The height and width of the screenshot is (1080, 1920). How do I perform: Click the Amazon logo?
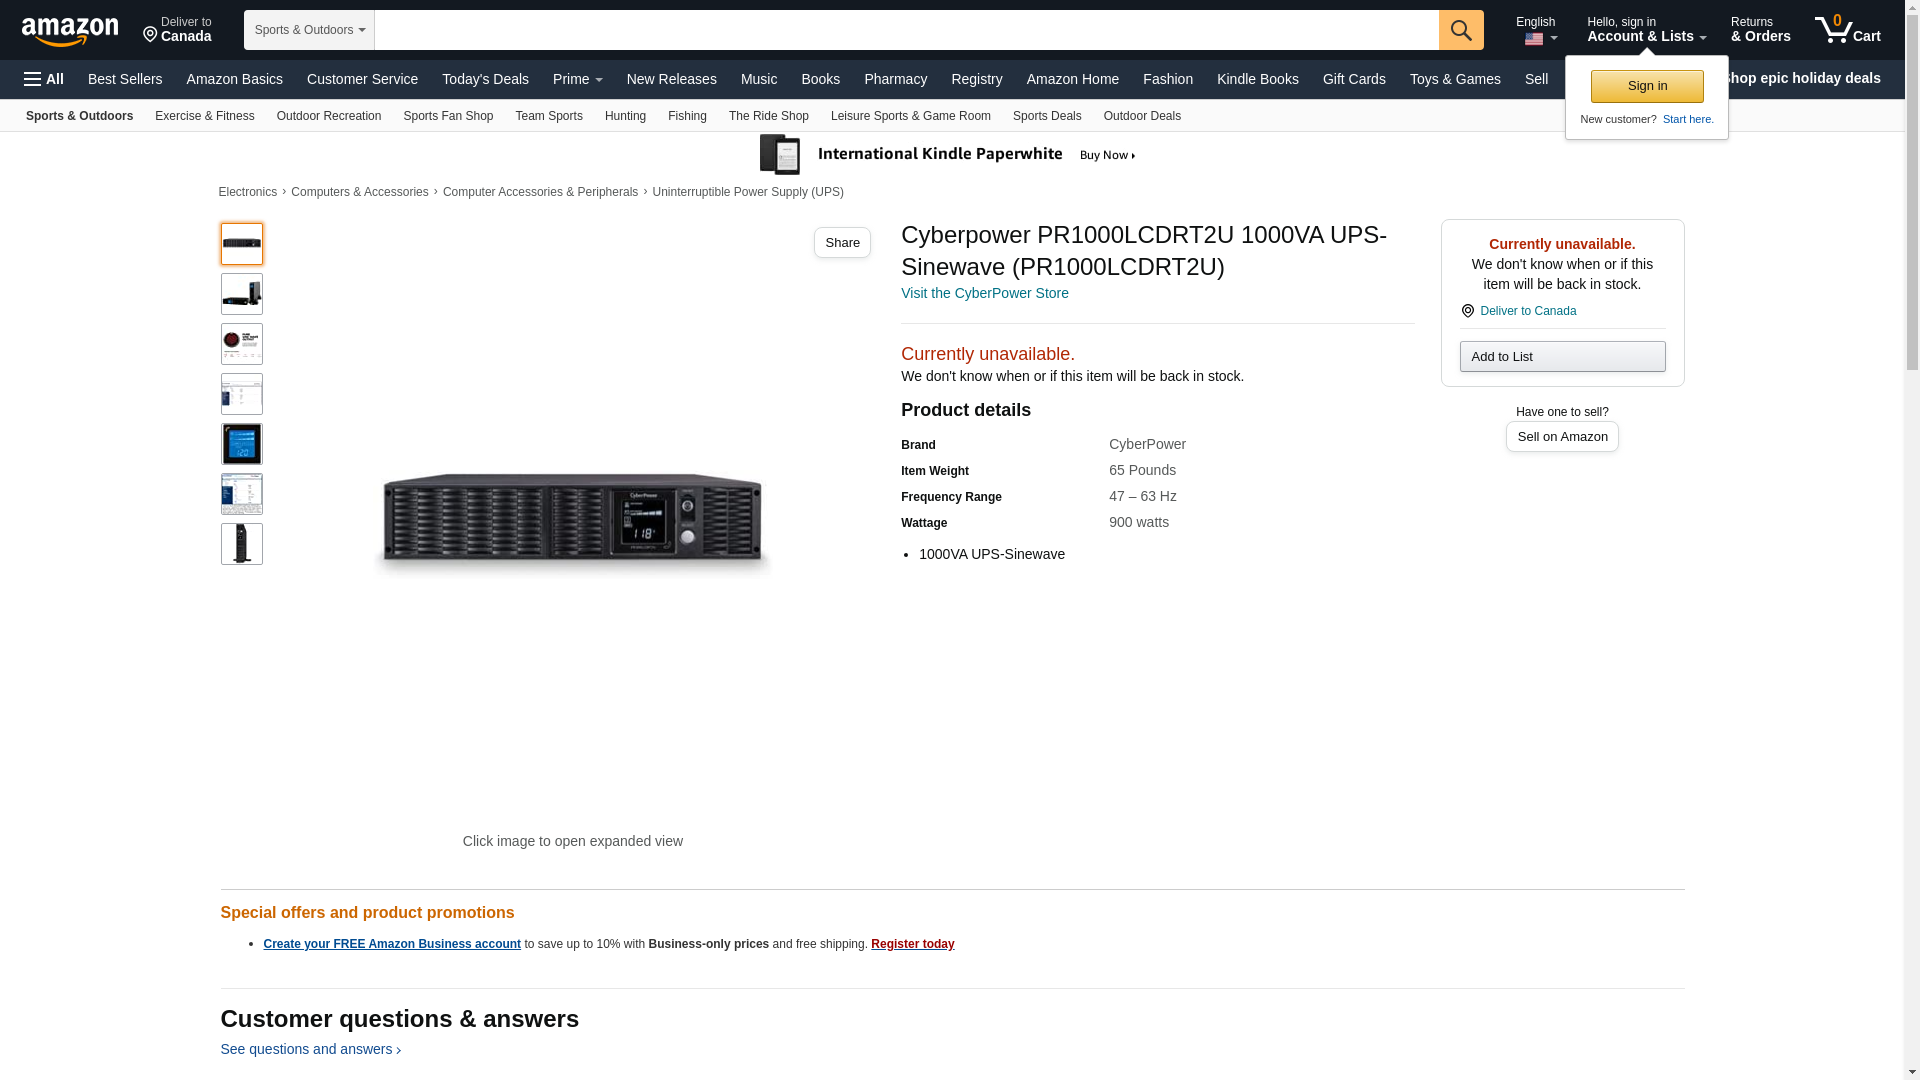70,31
